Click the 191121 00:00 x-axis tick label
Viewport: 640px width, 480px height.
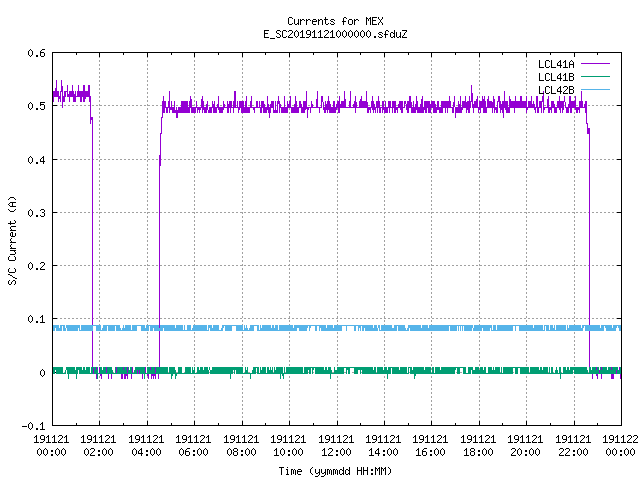coord(51,445)
